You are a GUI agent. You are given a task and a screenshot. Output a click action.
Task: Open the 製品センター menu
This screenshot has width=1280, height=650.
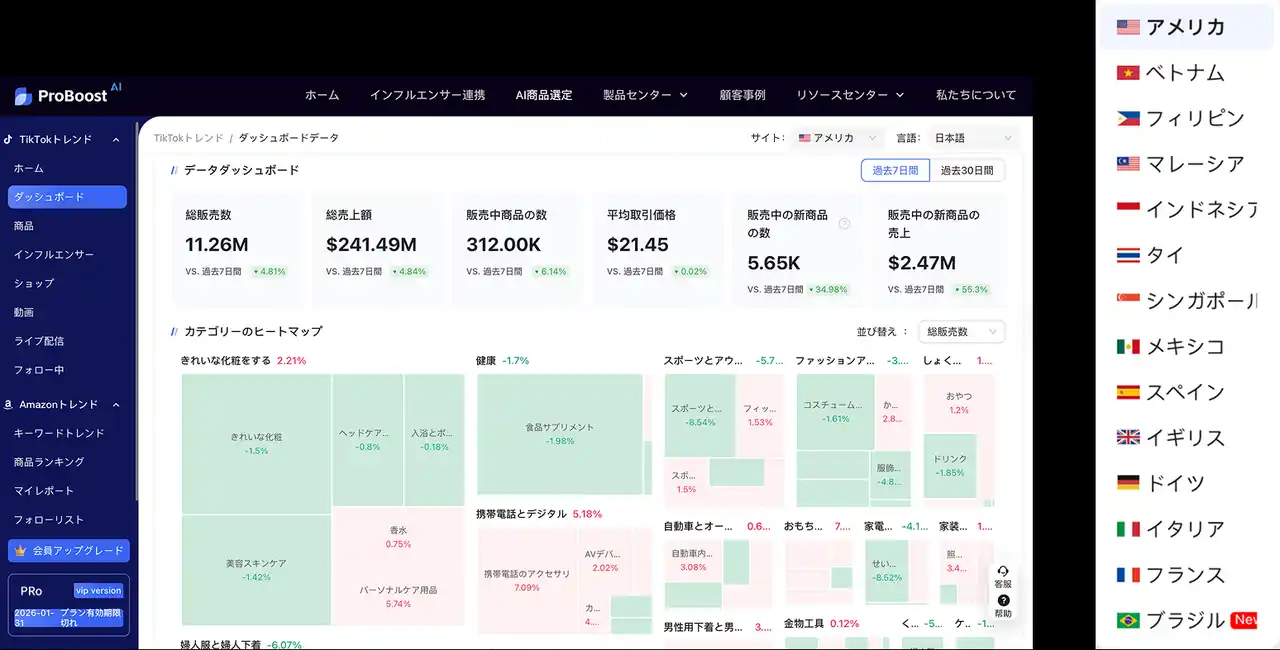tap(645, 95)
